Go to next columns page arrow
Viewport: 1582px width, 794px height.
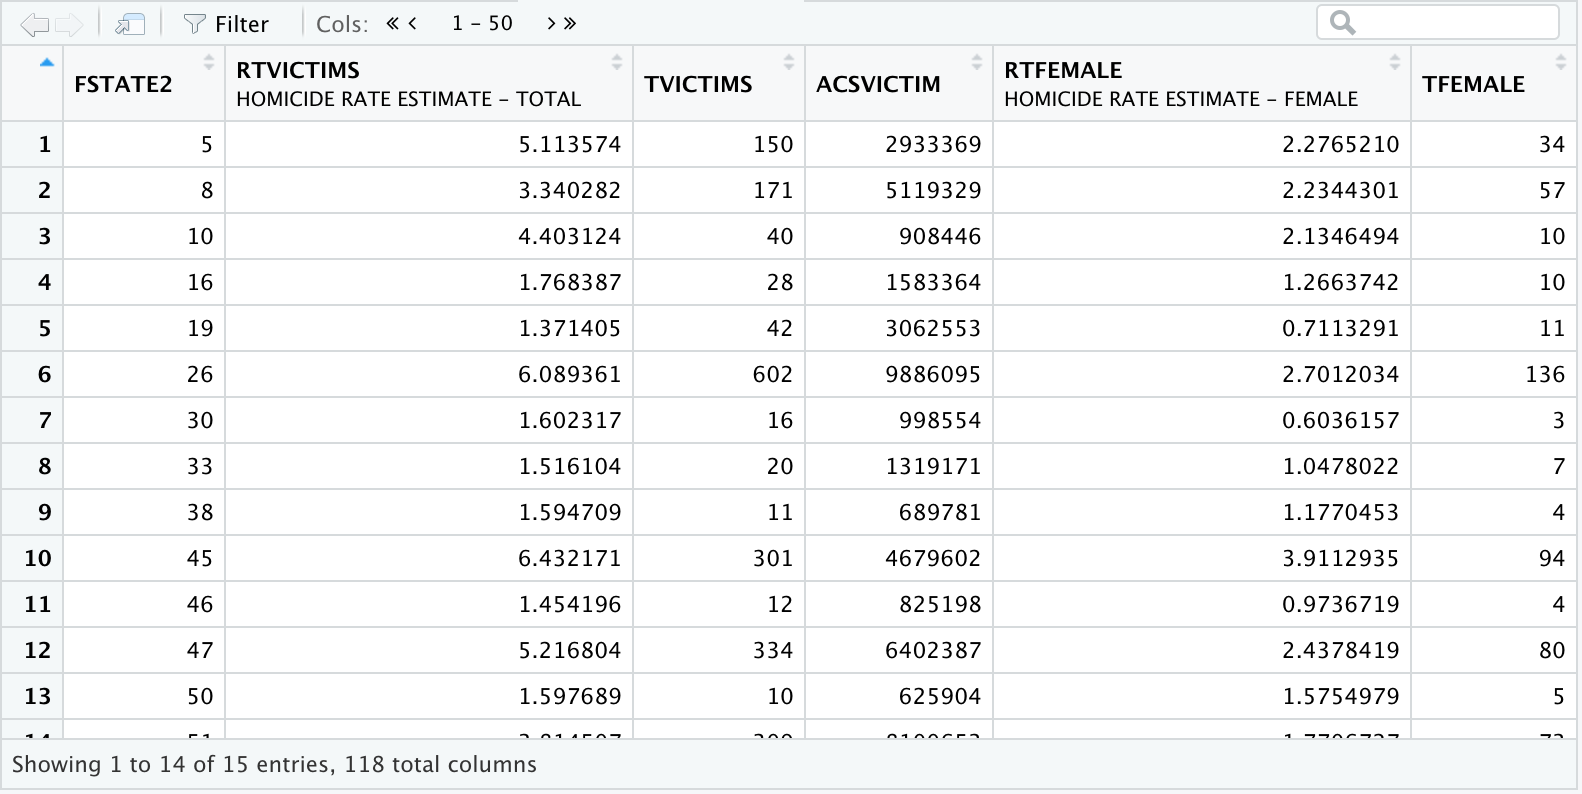click(x=551, y=23)
